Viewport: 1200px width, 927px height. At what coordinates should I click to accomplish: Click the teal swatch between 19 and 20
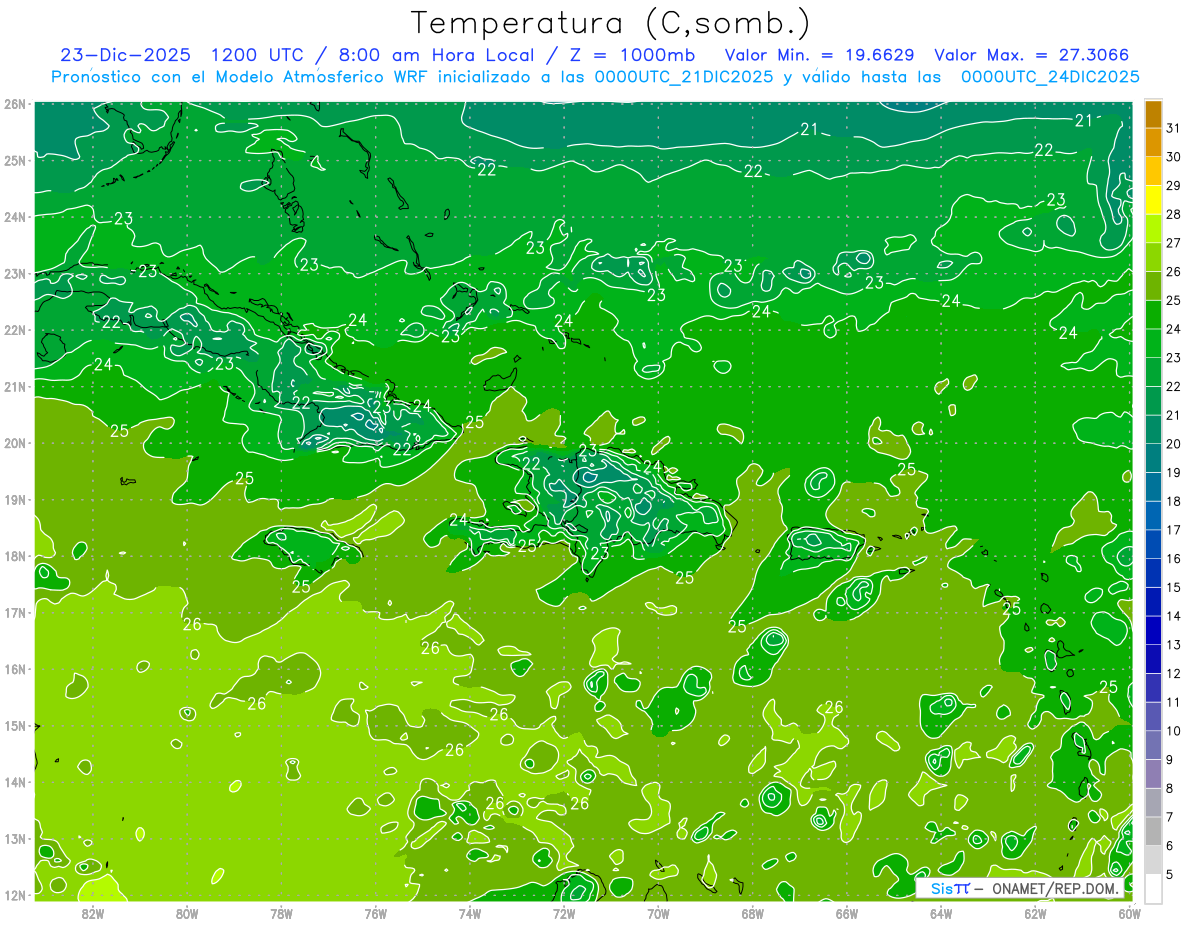tap(1153, 458)
